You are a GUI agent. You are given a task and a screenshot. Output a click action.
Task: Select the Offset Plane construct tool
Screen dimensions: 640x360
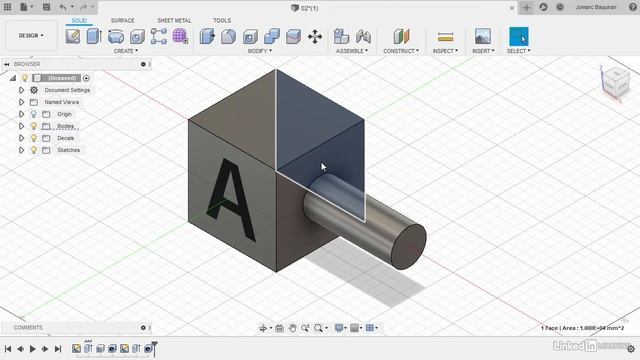pyautogui.click(x=401, y=36)
